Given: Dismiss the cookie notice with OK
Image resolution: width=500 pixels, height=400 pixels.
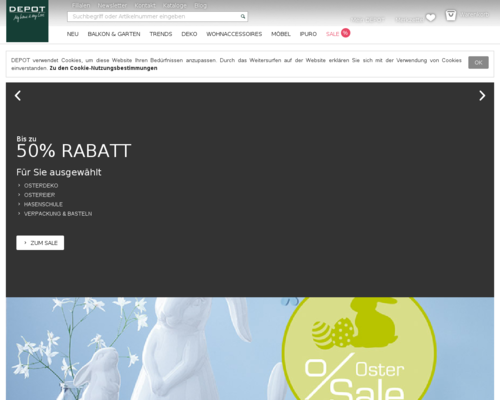Looking at the screenshot, I should point(478,62).
